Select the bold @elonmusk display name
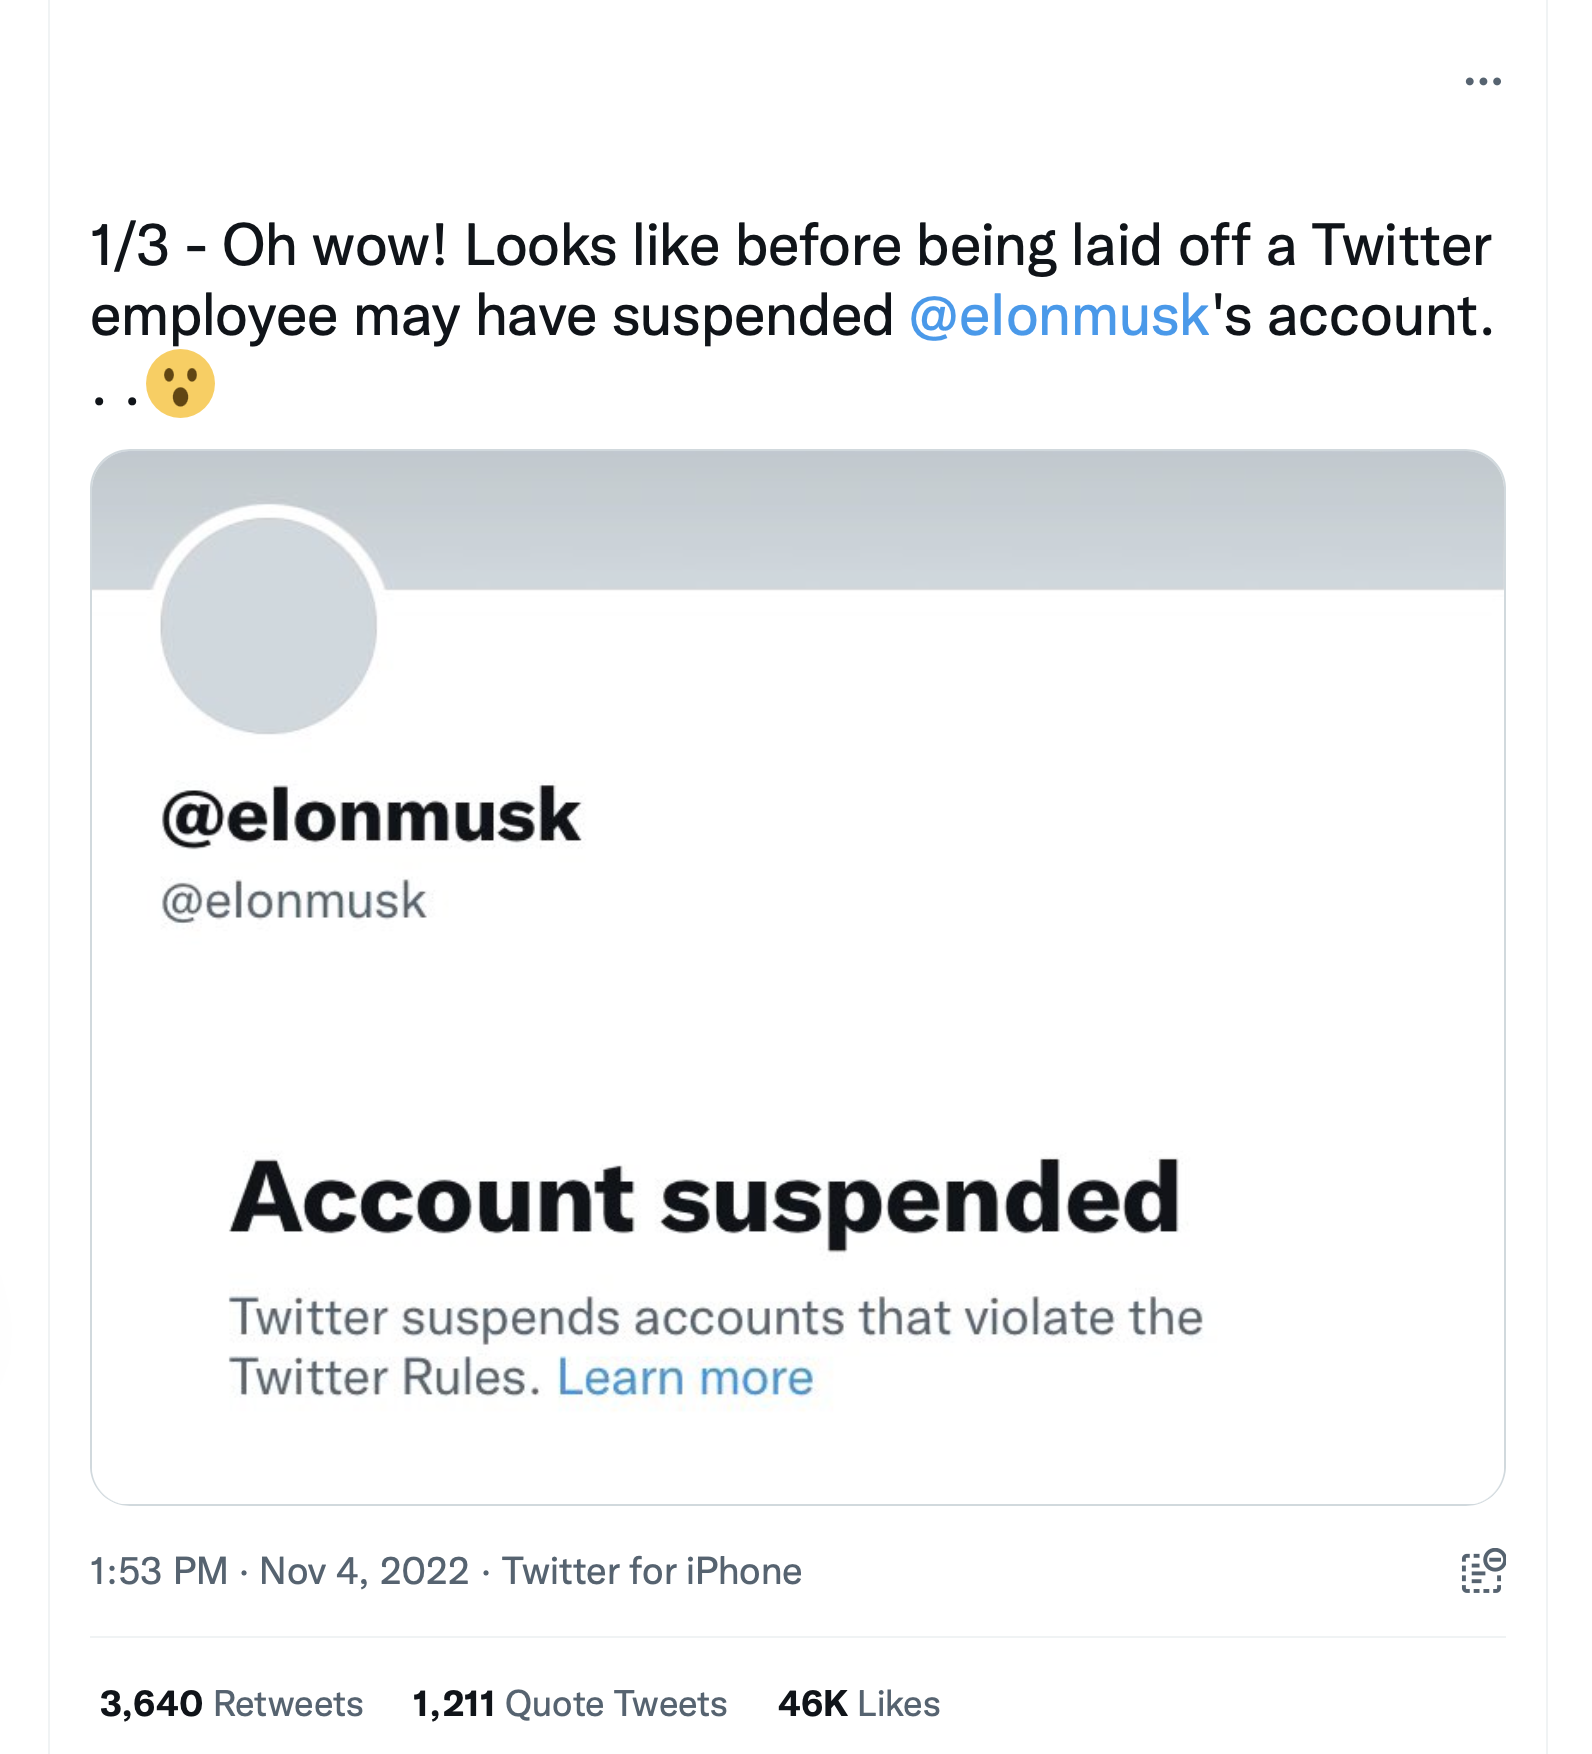1592x1754 pixels. click(370, 816)
